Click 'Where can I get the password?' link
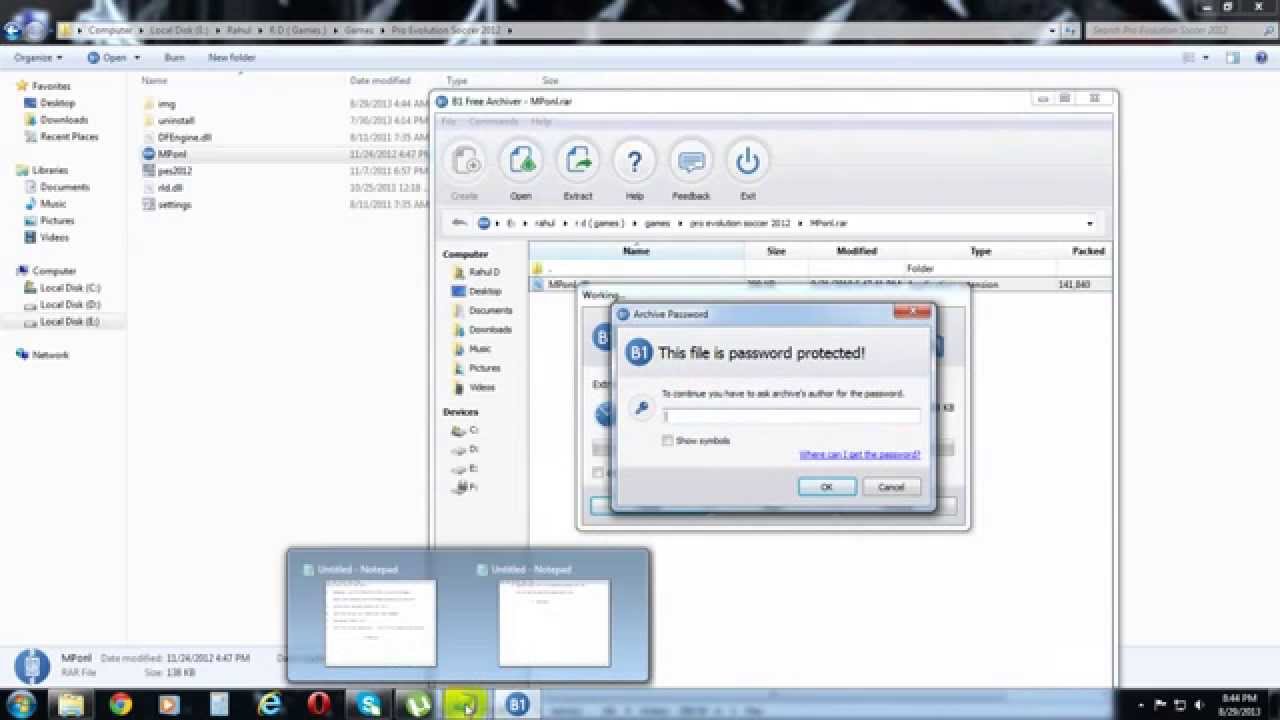This screenshot has height=720, width=1280. pos(859,454)
